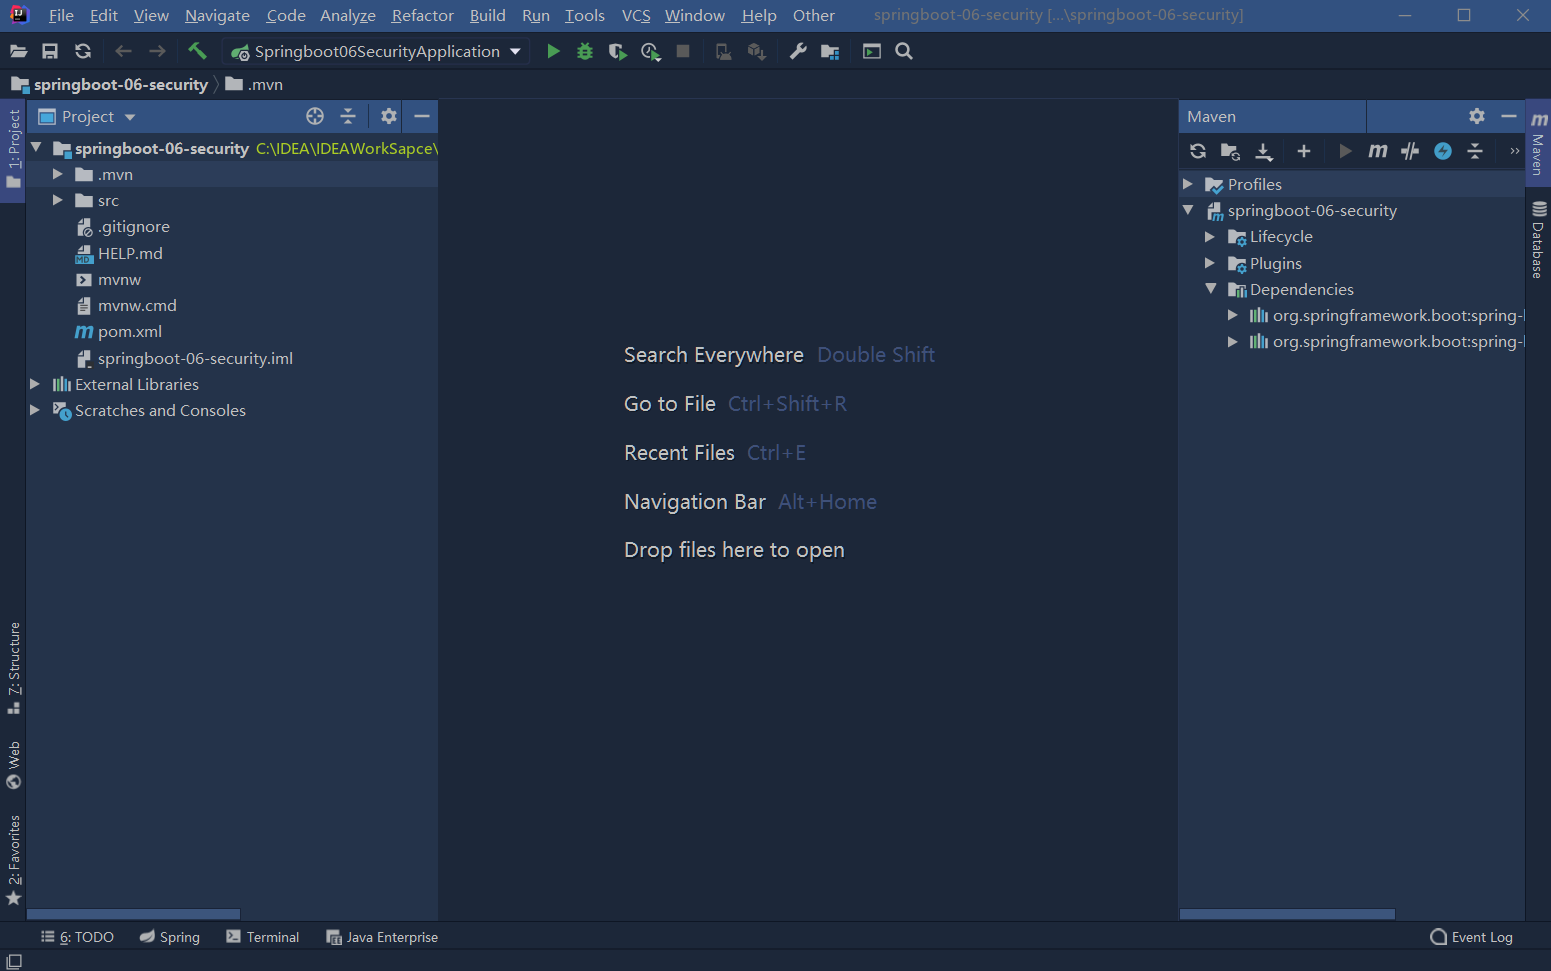Show more Maven toolbar items chevron
The image size is (1551, 971).
(x=1514, y=151)
